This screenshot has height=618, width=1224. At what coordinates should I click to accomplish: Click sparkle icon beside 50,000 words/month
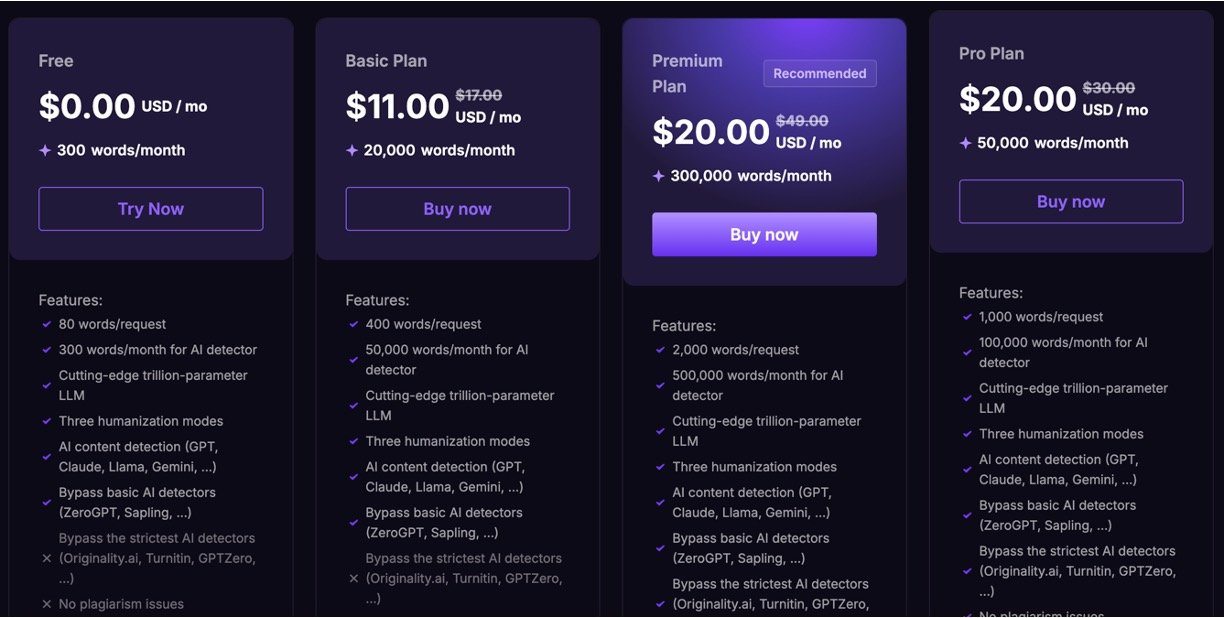point(965,143)
